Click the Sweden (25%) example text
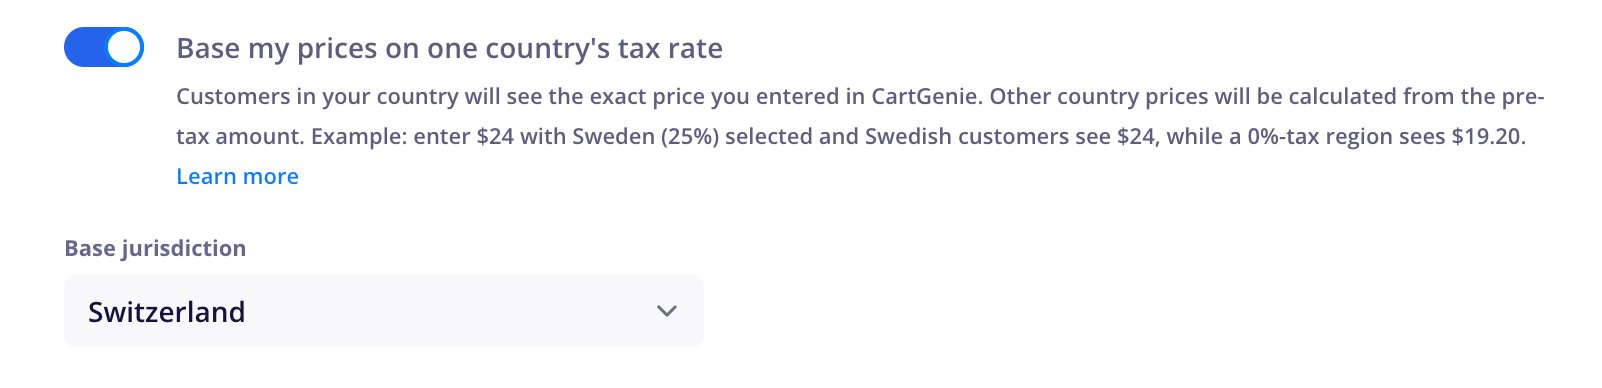 tap(646, 136)
